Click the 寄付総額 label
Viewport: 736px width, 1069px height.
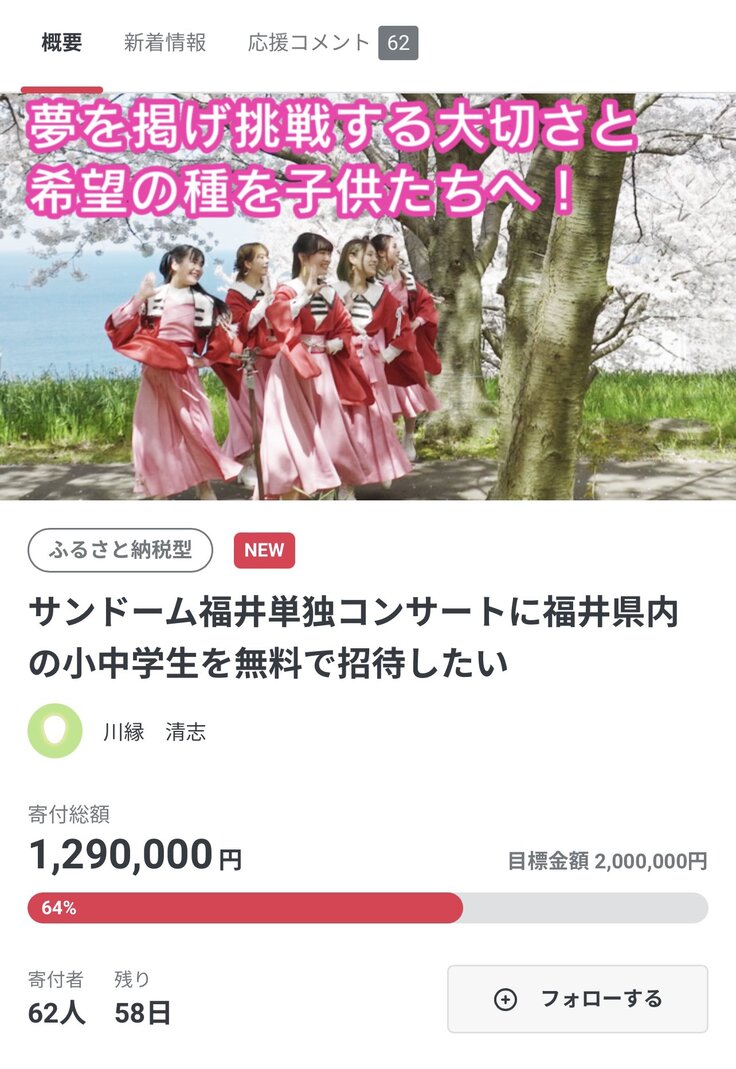[69, 813]
